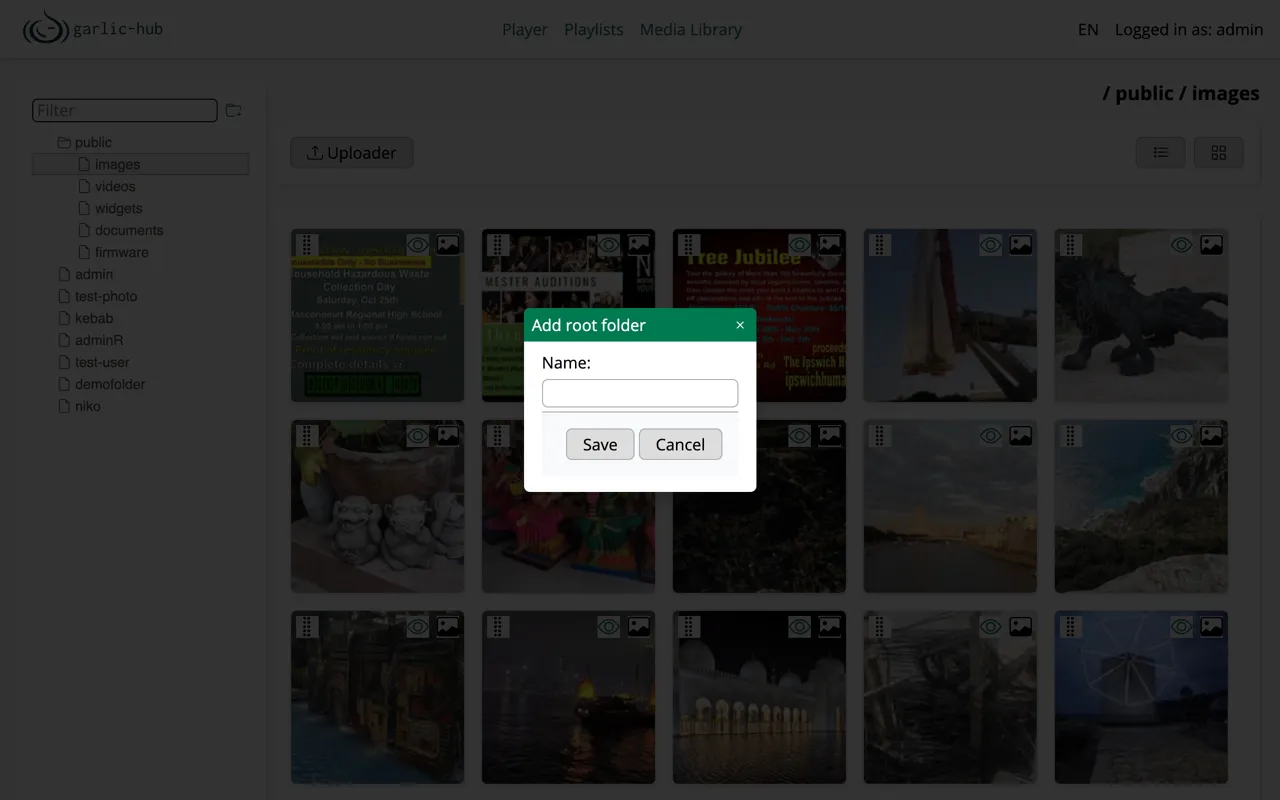Screen dimensions: 1280x800
Task: Select the widgets folder
Action: click(118, 208)
